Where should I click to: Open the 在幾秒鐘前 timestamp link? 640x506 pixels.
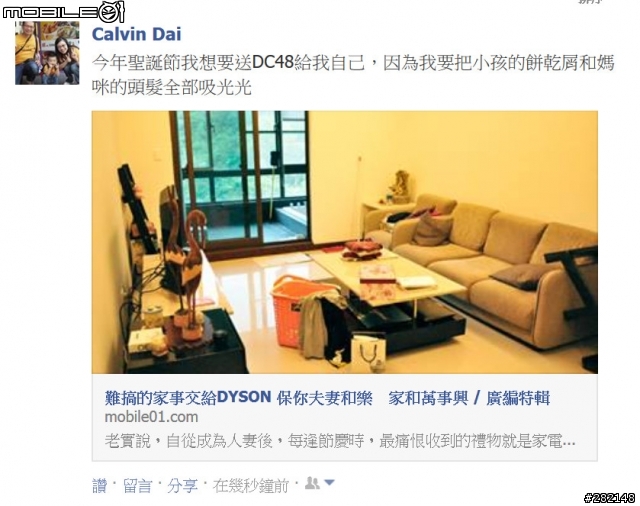(x=251, y=486)
